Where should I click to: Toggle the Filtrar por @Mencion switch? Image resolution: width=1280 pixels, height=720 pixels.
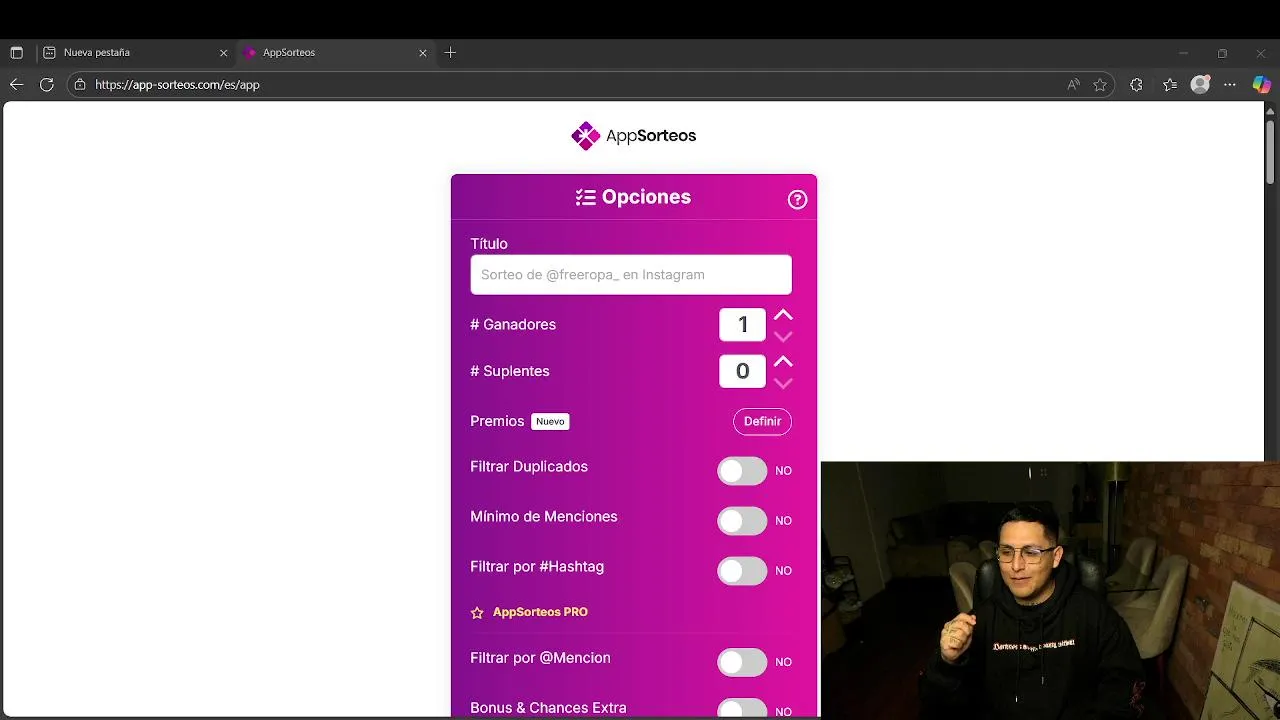[x=742, y=662]
